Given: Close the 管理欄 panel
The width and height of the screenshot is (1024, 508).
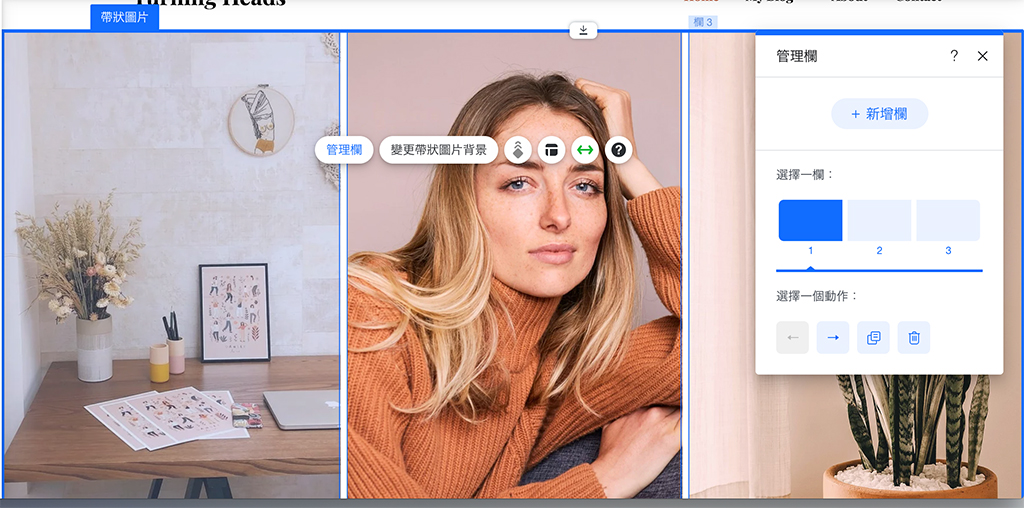Looking at the screenshot, I should pyautogui.click(x=982, y=56).
